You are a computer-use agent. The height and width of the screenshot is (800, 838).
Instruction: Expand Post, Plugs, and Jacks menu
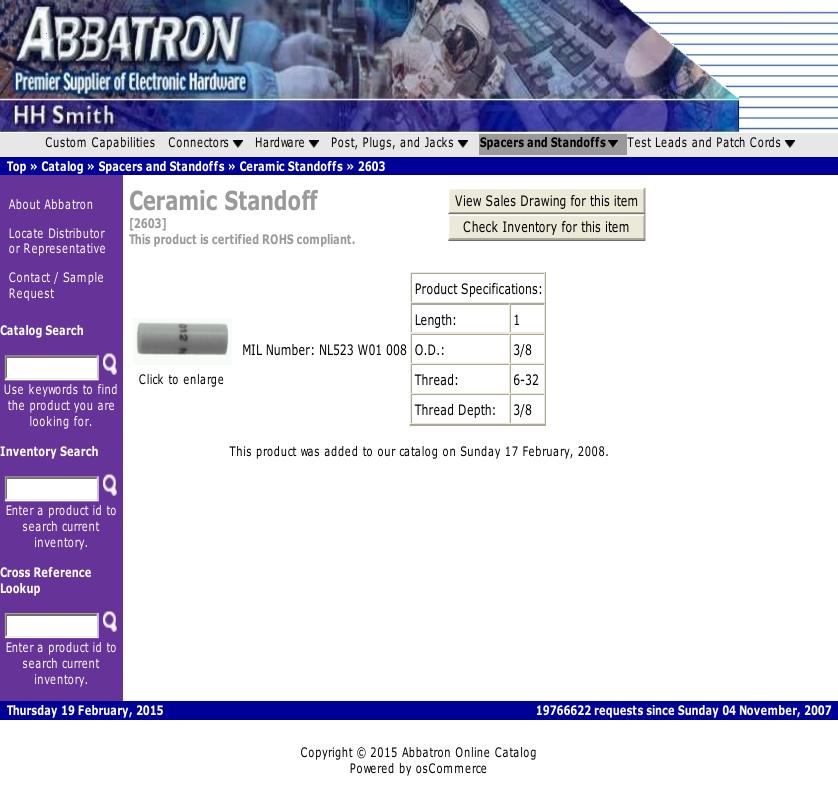pyautogui.click(x=399, y=143)
